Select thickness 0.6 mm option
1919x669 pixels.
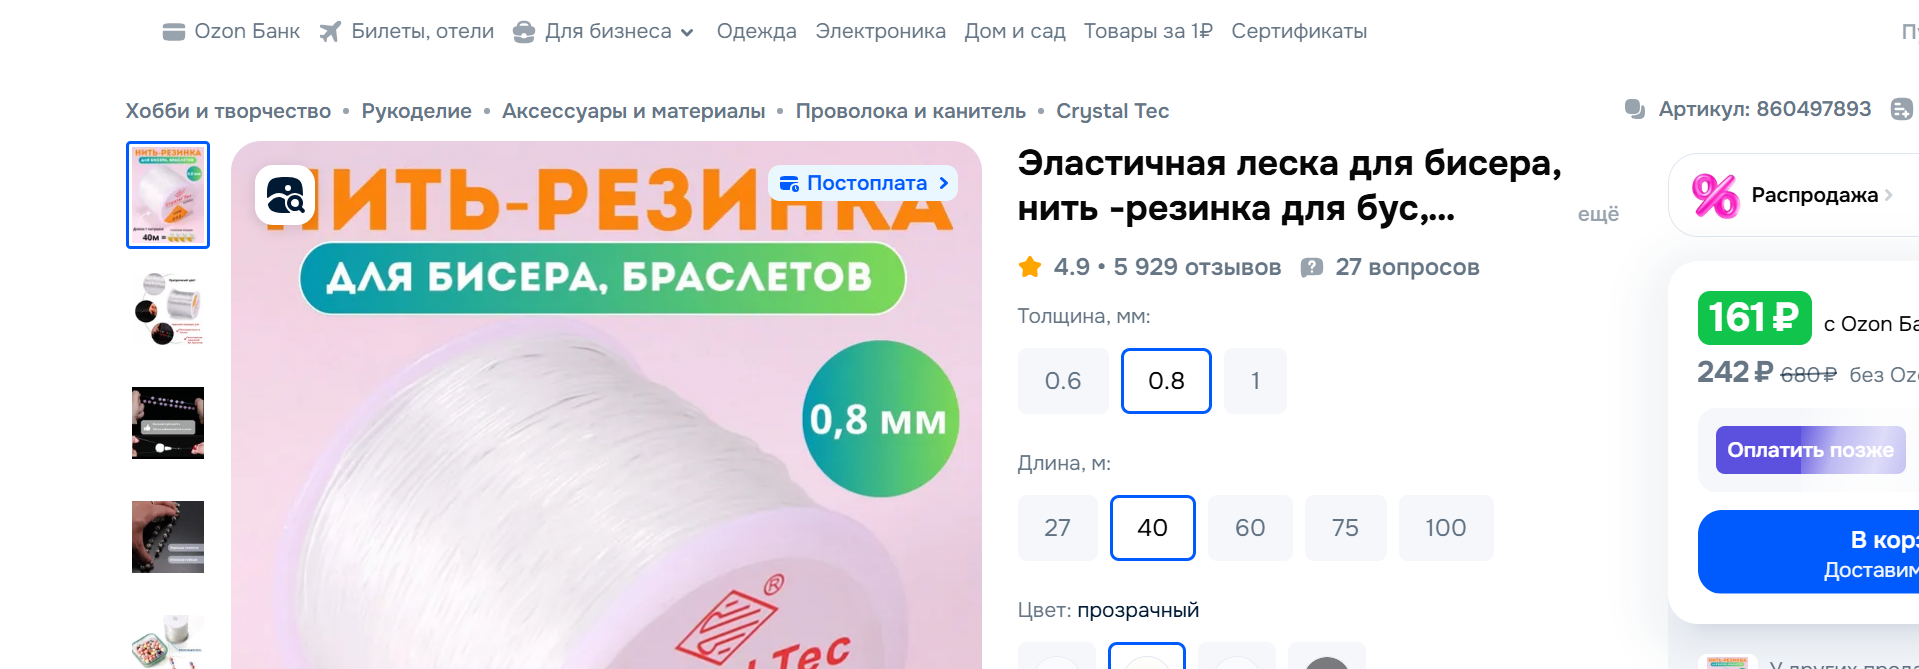(x=1063, y=381)
